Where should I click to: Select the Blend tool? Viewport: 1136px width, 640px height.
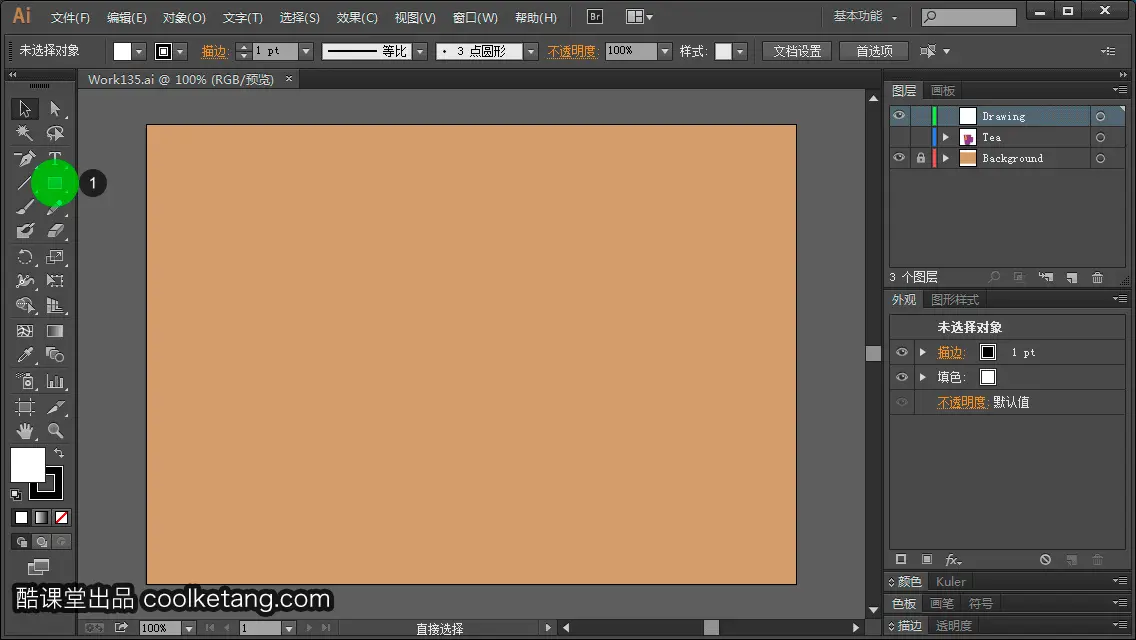pyautogui.click(x=55, y=355)
